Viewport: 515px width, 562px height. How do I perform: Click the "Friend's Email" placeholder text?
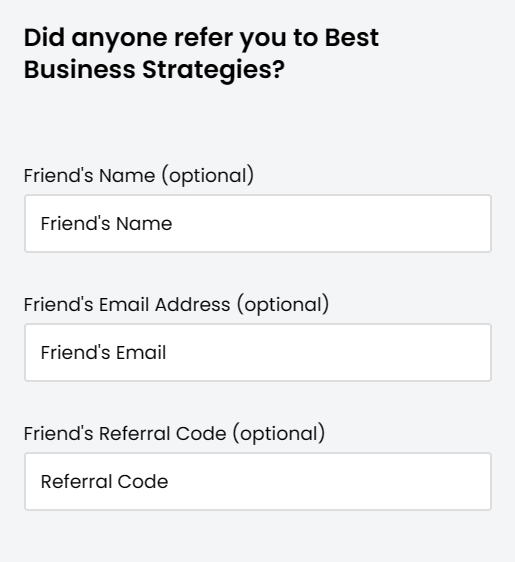(x=104, y=353)
